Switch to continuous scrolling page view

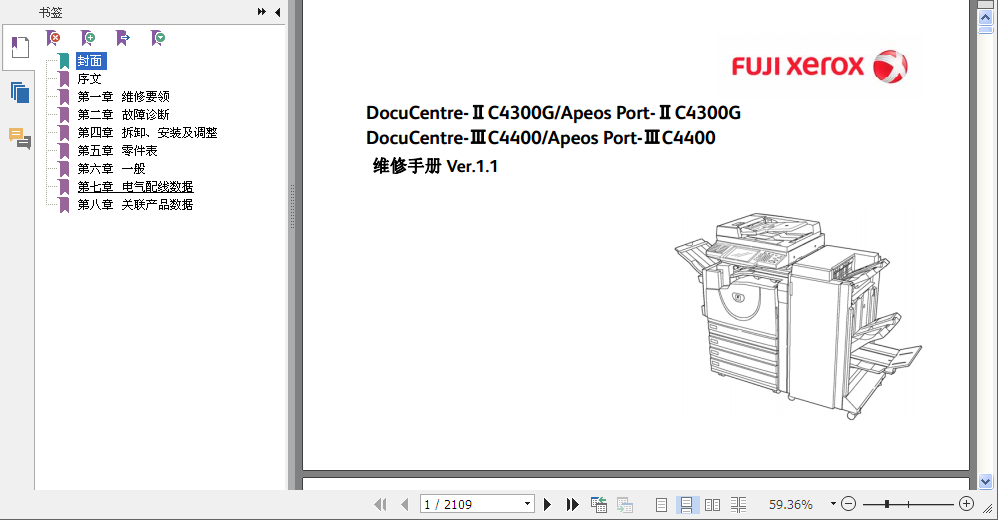point(686,505)
